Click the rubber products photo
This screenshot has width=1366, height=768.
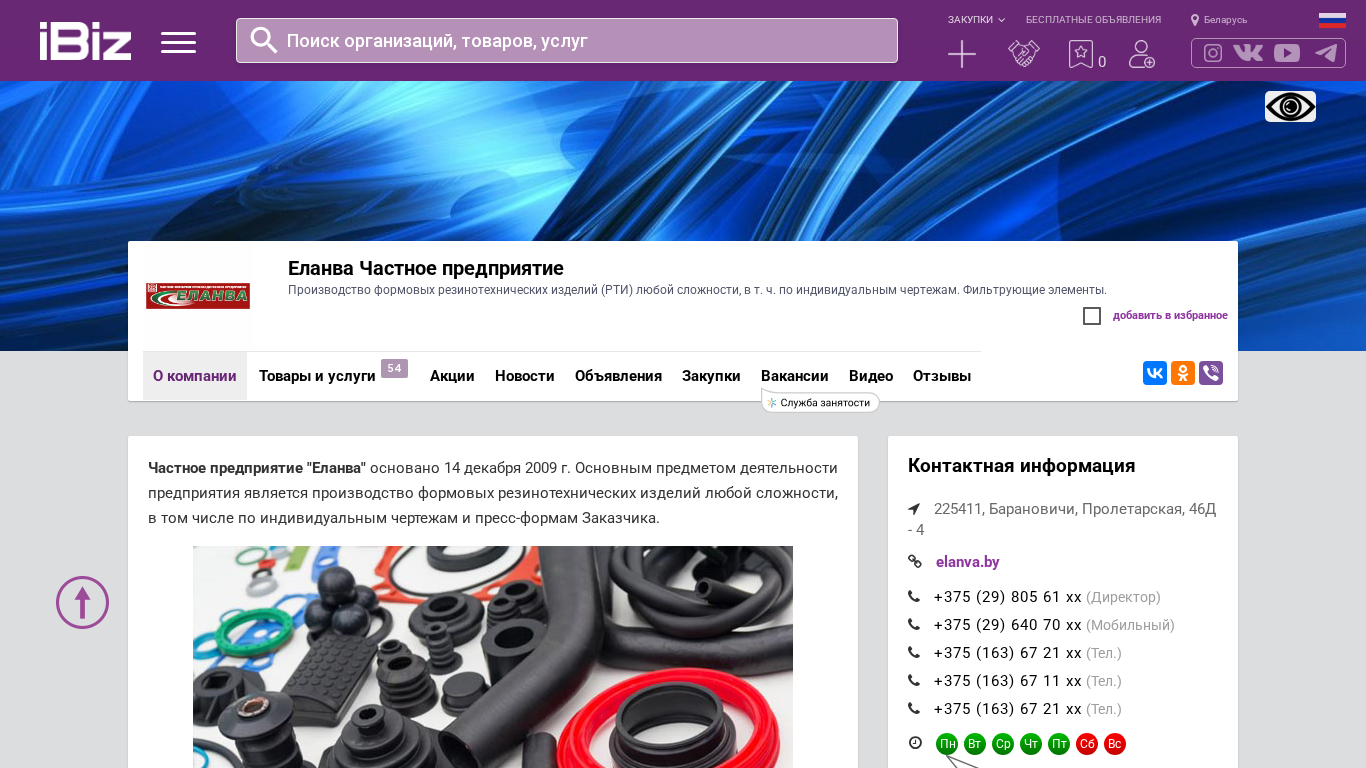click(493, 657)
